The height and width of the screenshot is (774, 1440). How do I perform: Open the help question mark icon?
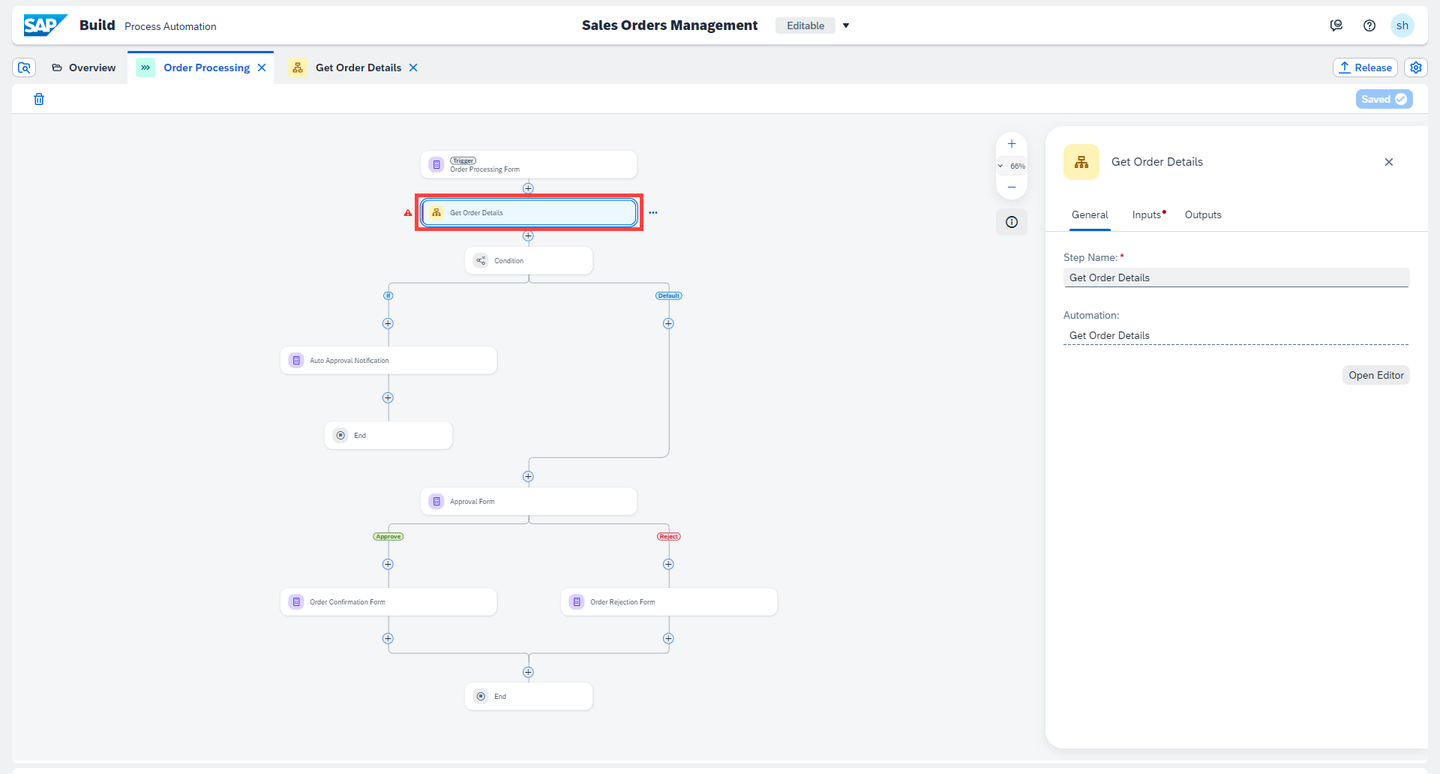tap(1369, 25)
